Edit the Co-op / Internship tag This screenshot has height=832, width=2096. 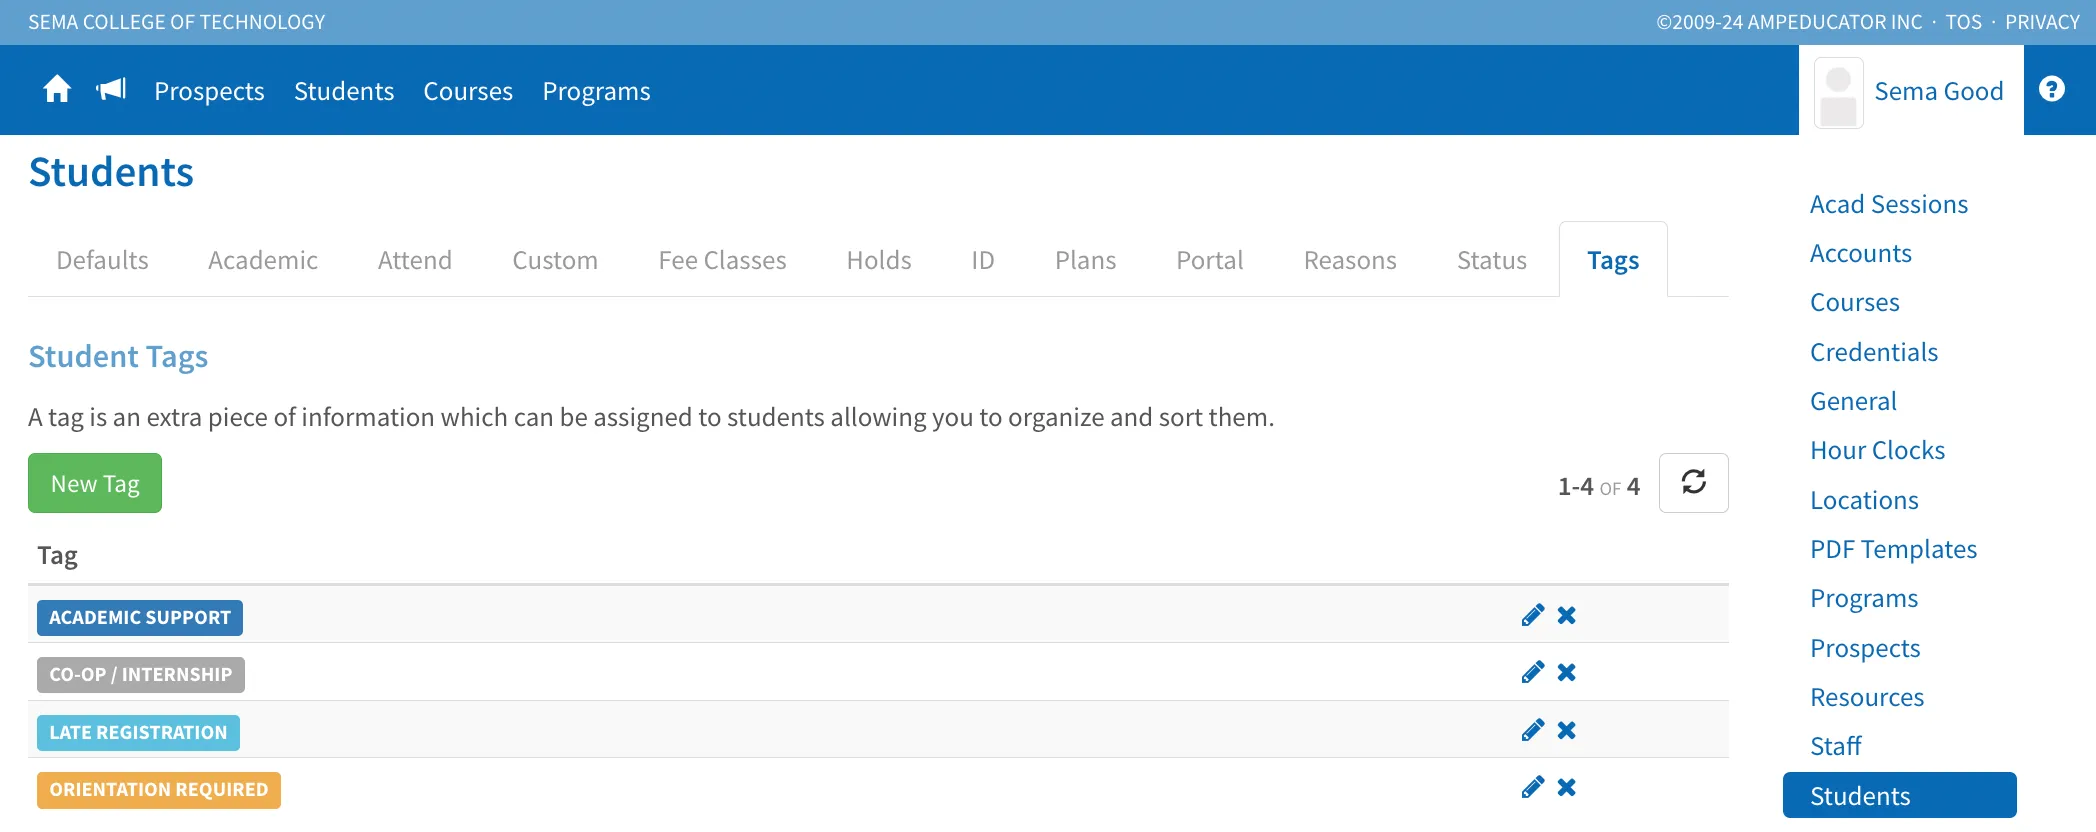1532,672
